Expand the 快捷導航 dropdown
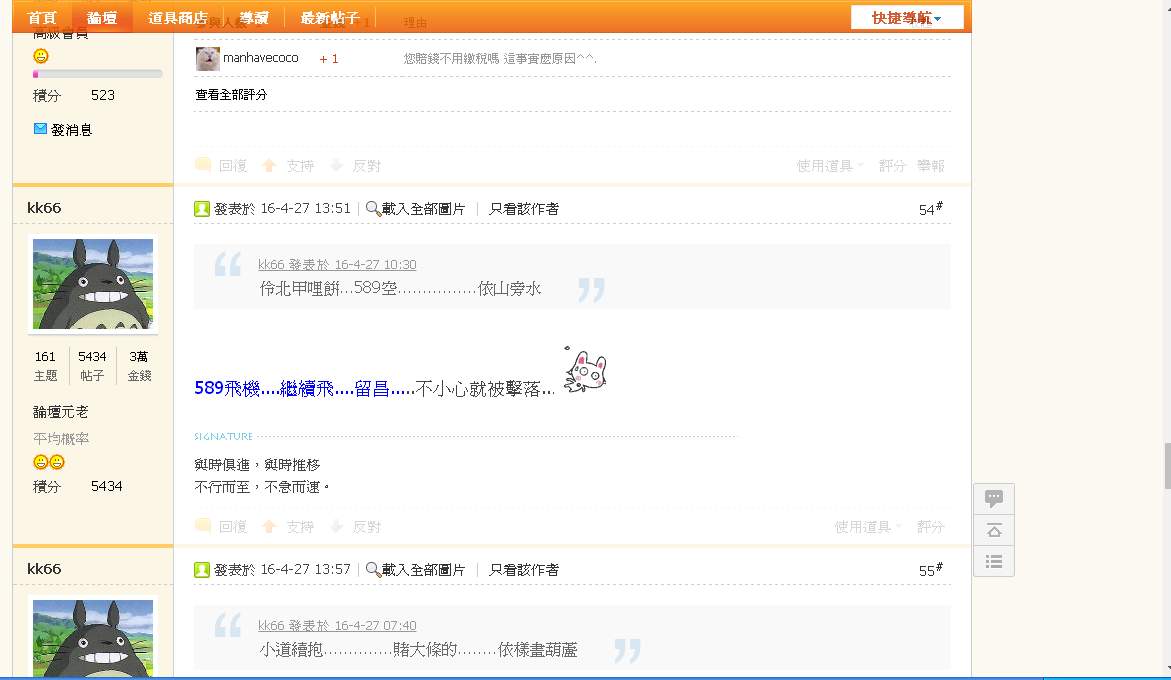Image resolution: width=1171 pixels, height=680 pixels. click(x=907, y=17)
